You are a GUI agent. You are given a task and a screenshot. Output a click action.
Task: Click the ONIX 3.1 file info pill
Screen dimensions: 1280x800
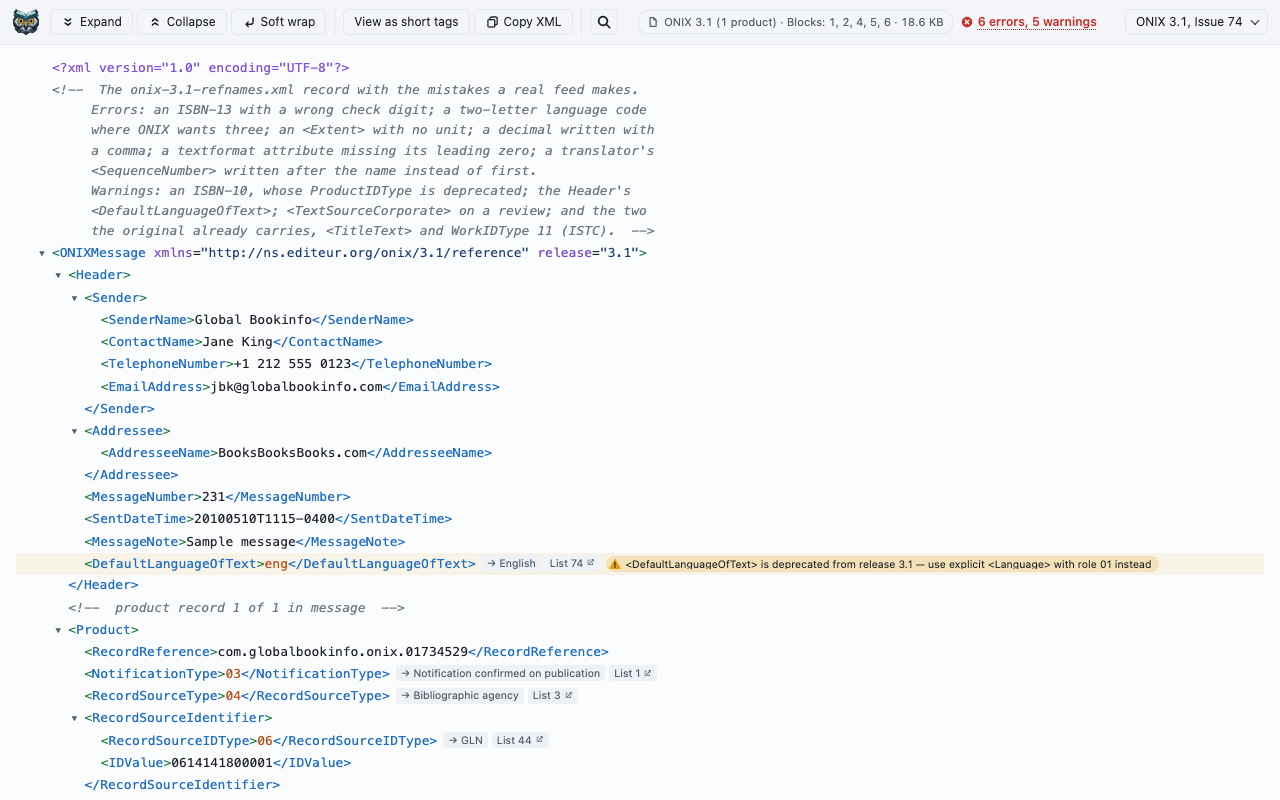(795, 22)
